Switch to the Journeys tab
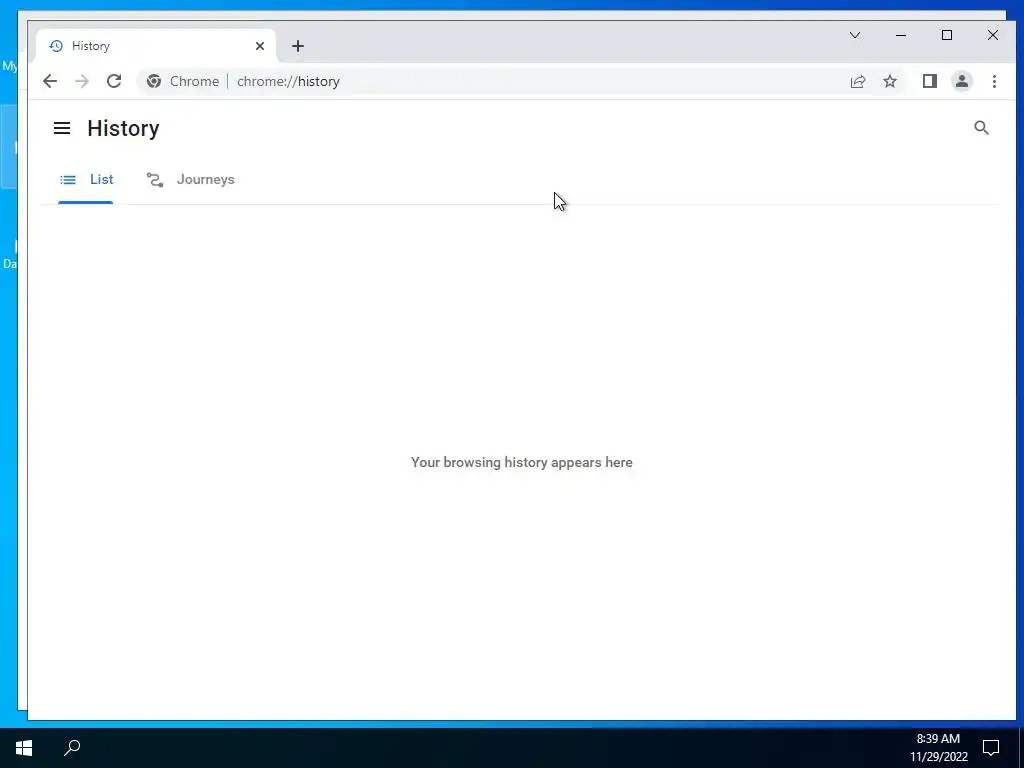Viewport: 1024px width, 768px height. (191, 180)
